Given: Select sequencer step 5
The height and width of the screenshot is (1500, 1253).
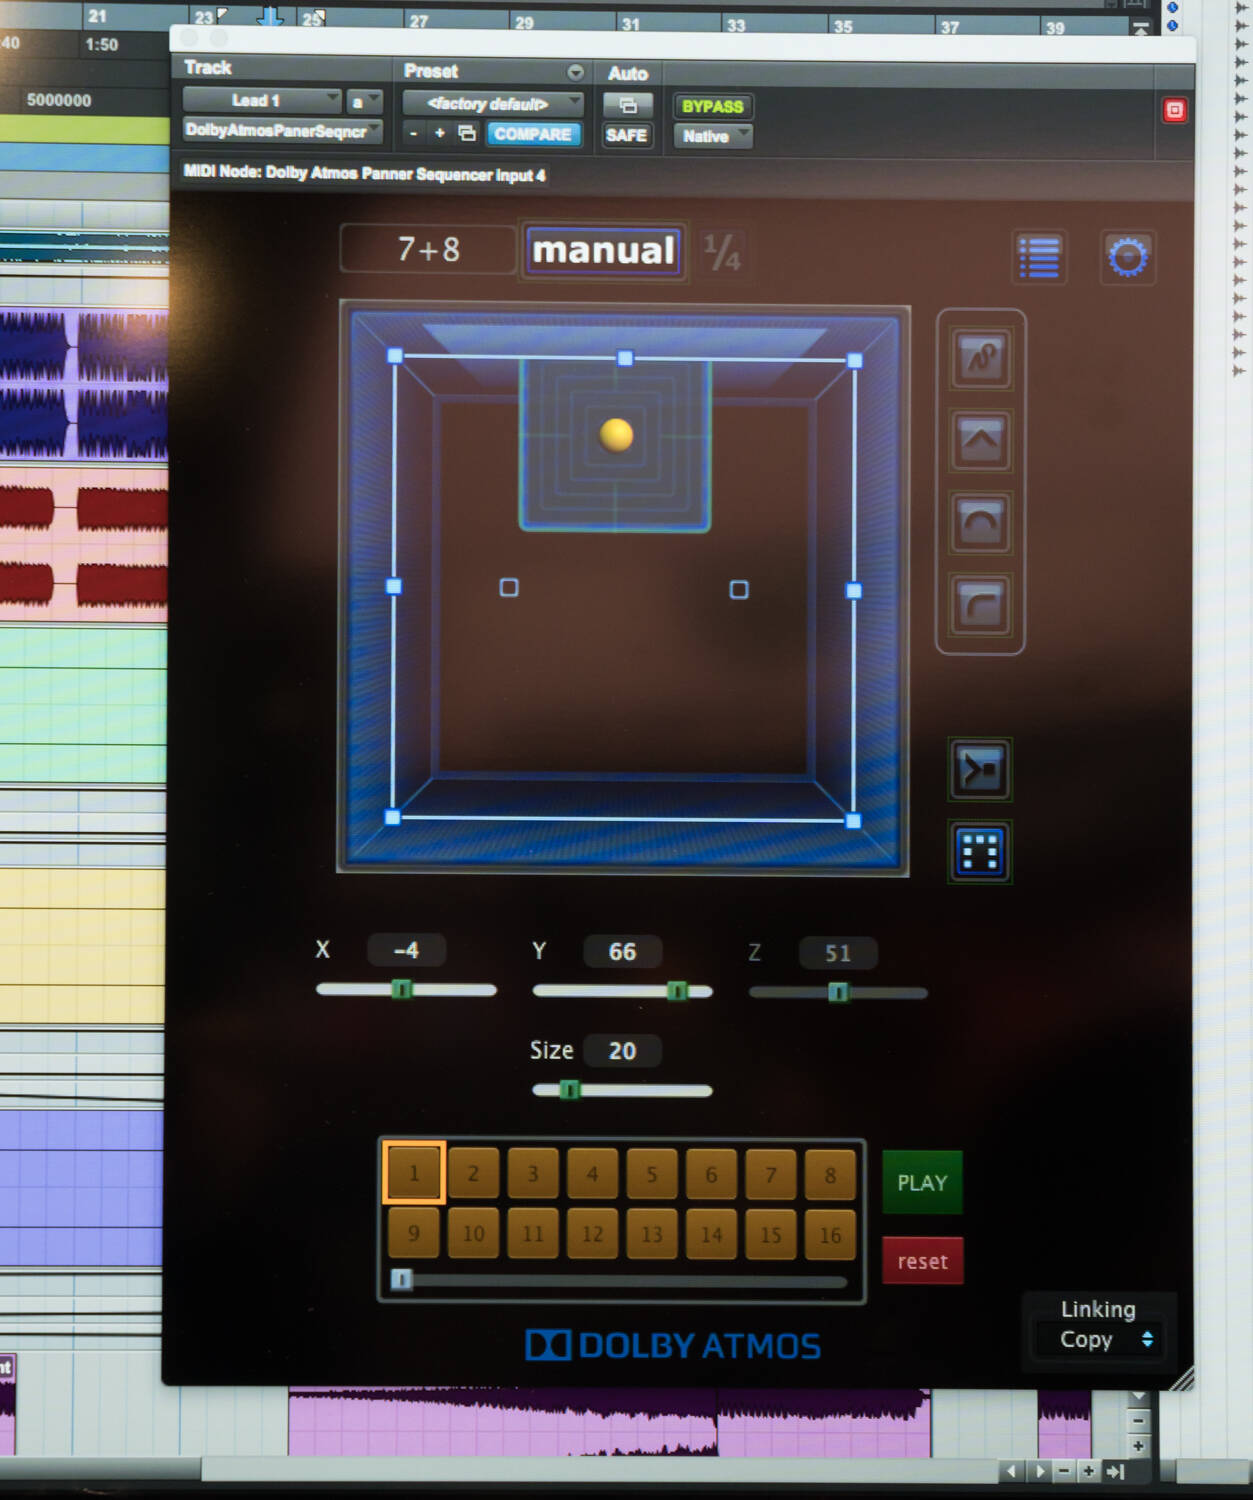Looking at the screenshot, I should [652, 1174].
